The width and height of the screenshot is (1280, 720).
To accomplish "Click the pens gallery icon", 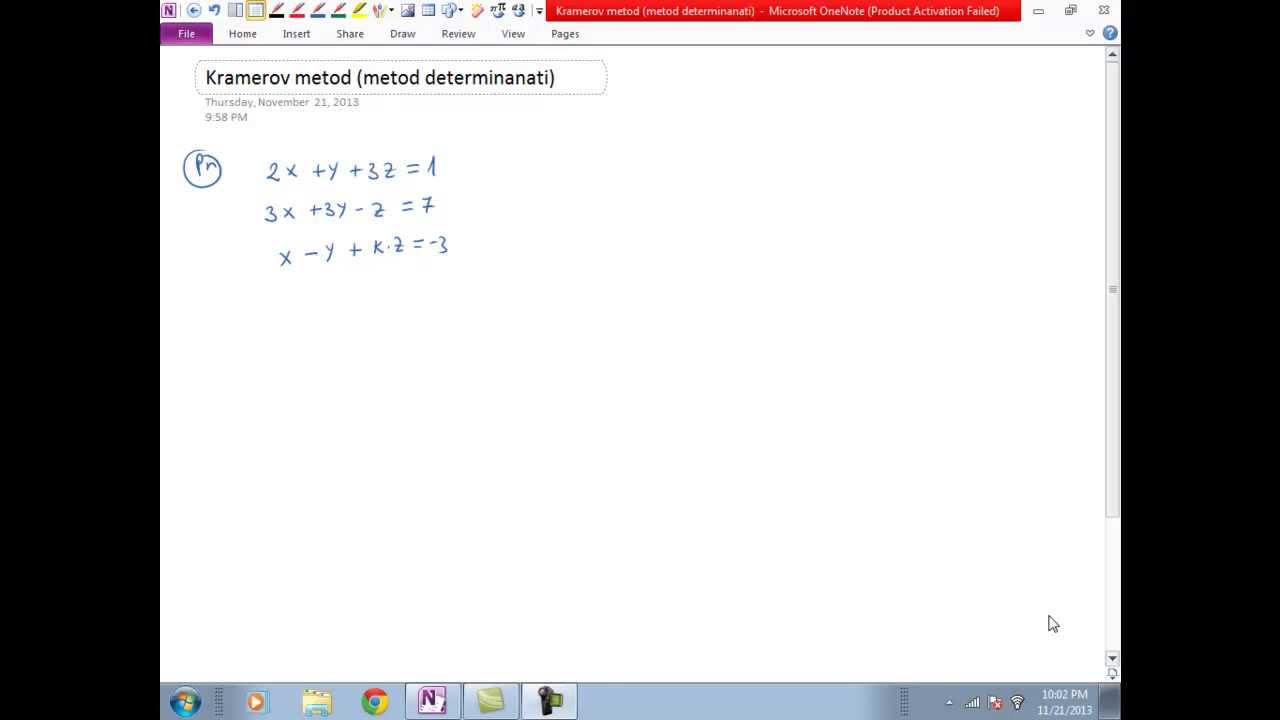I will [379, 10].
